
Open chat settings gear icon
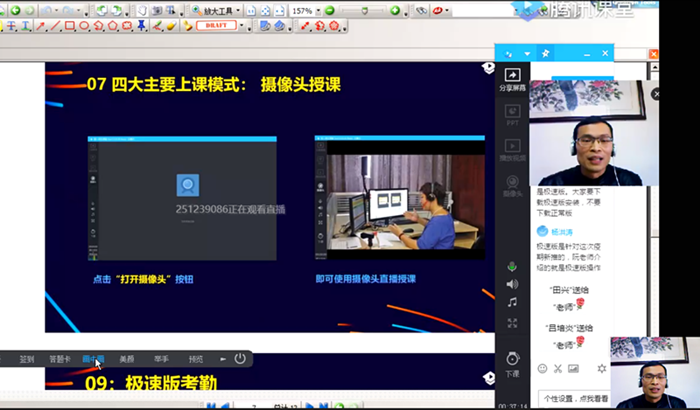[x=601, y=368]
